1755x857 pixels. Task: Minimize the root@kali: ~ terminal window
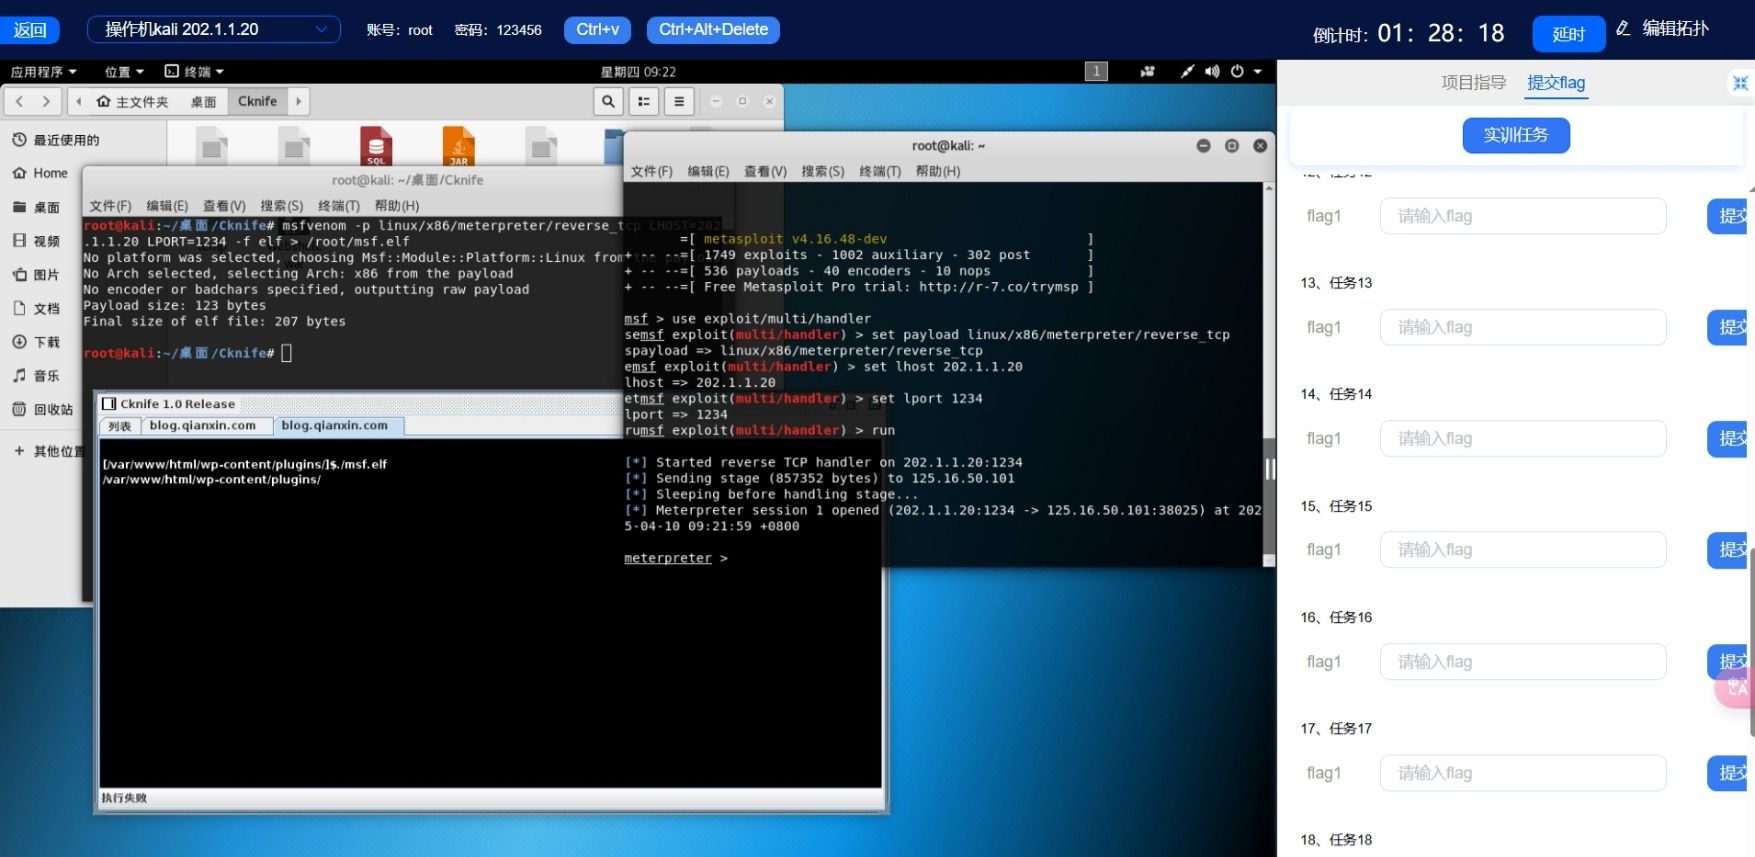1203,146
